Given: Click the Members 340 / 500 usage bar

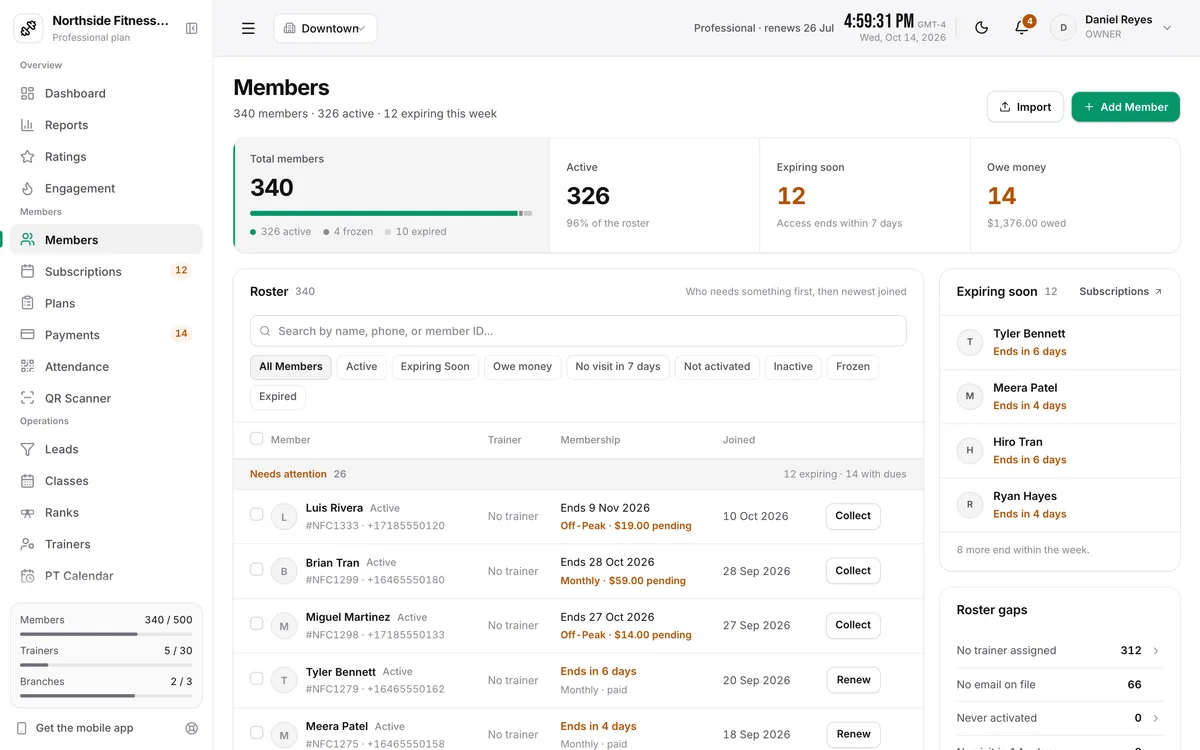Looking at the screenshot, I should 106,634.
